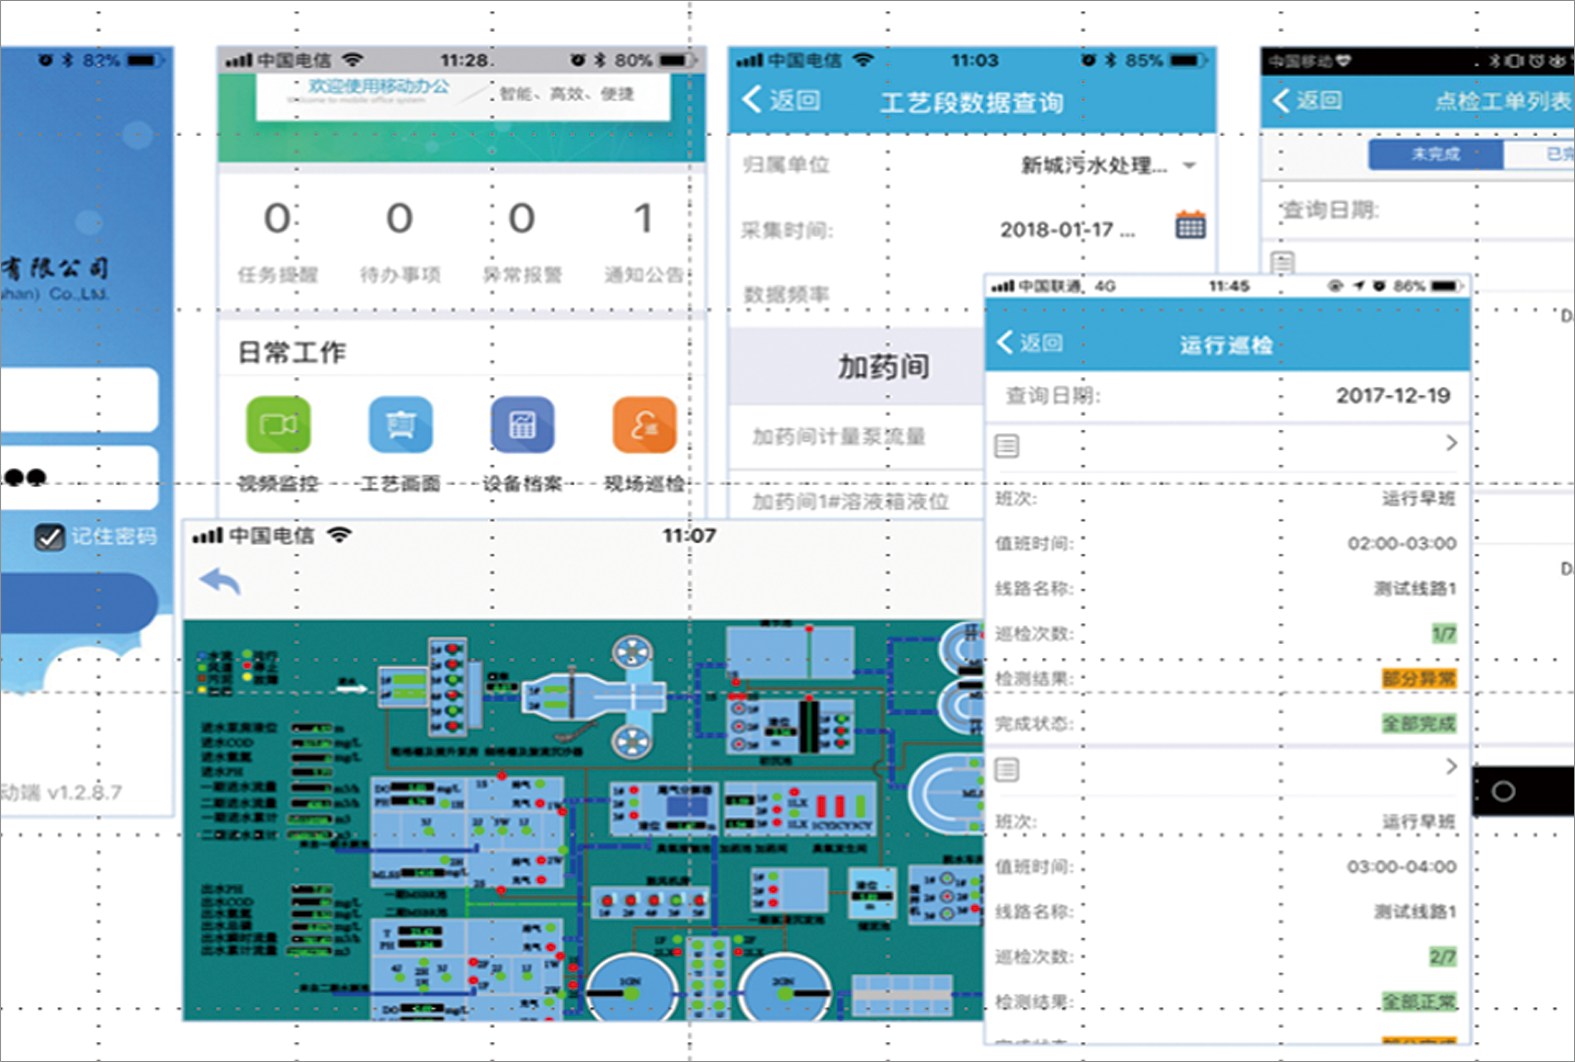Tap list icon above first 运行早班 record
Image resolution: width=1575 pixels, height=1062 pixels.
click(x=1007, y=446)
